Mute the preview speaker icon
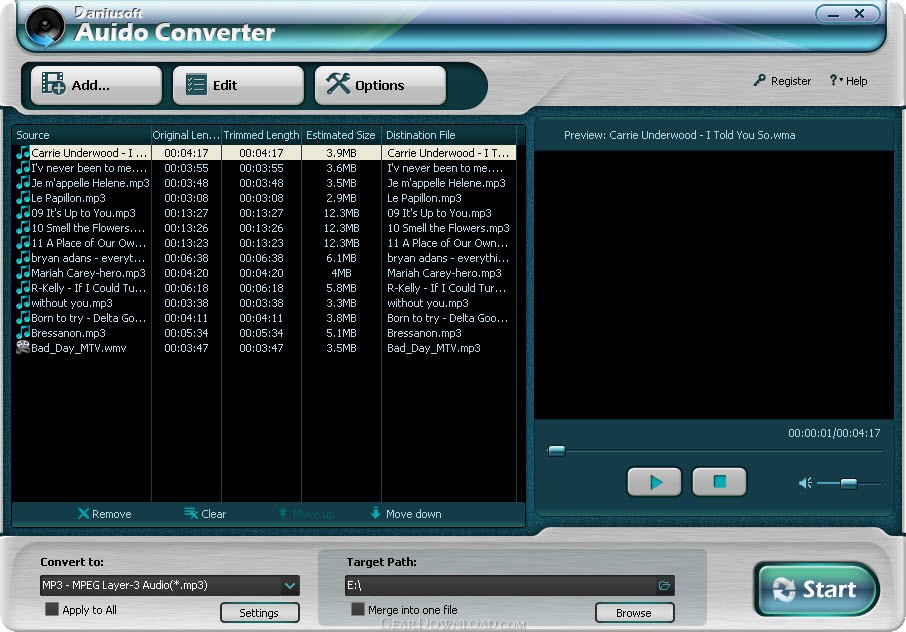Screen dimensions: 906x632 click(805, 483)
